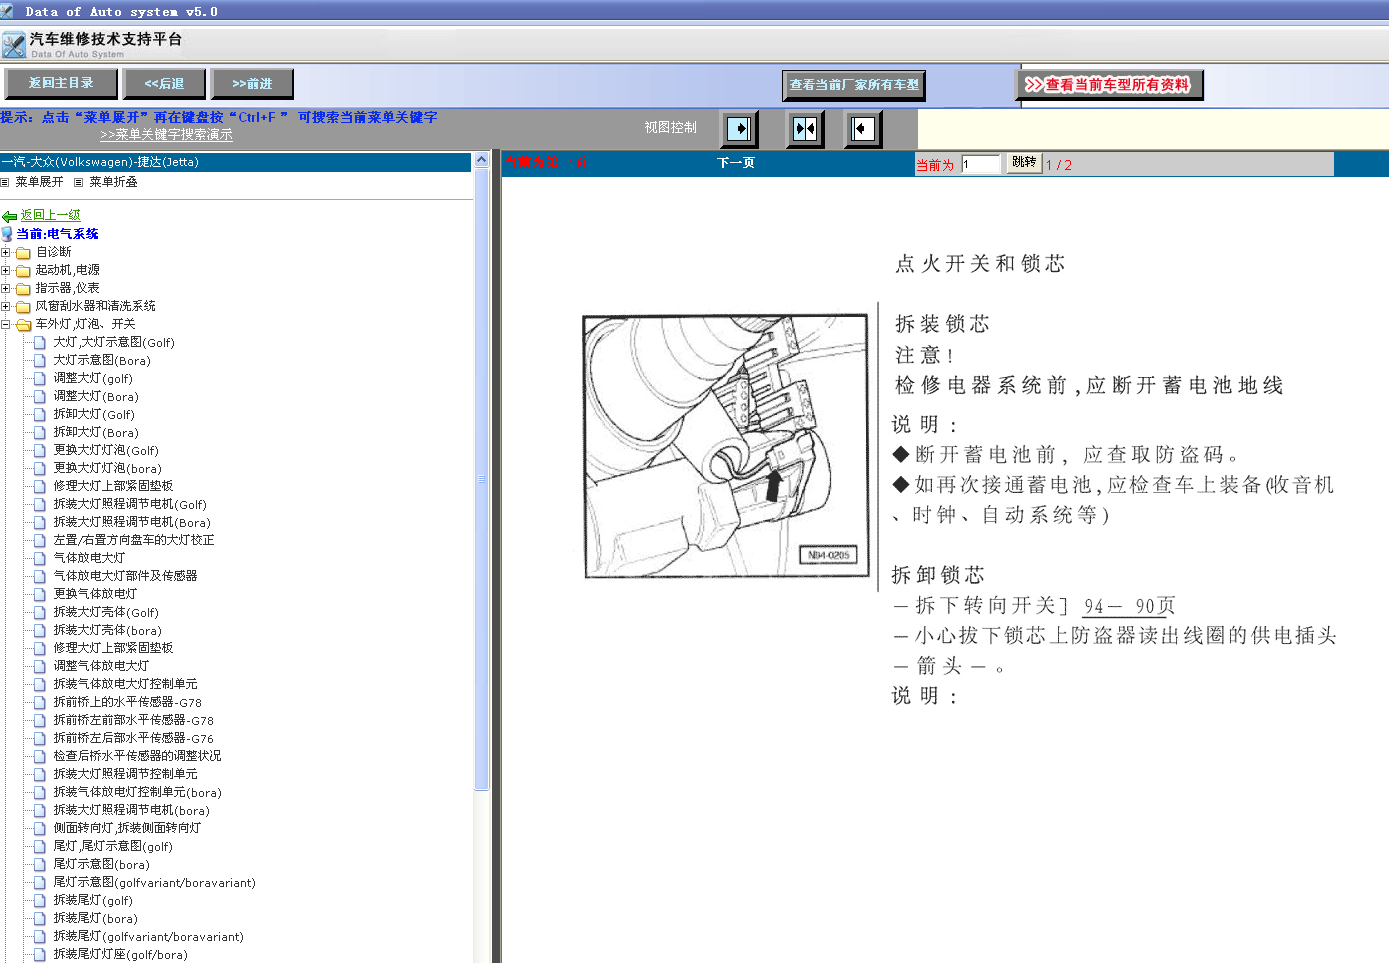Expand the 自诊断 tree node

tap(6, 252)
